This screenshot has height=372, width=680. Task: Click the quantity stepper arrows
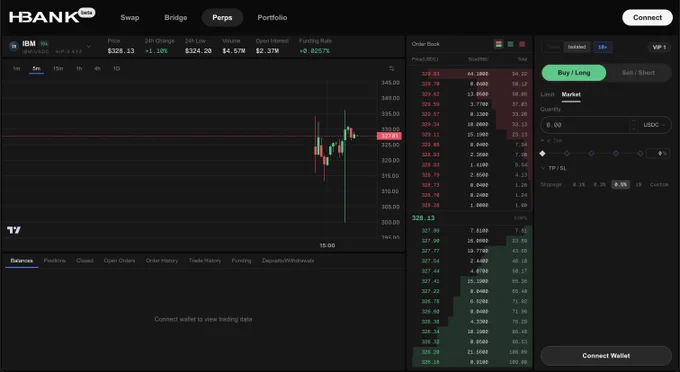coord(634,125)
